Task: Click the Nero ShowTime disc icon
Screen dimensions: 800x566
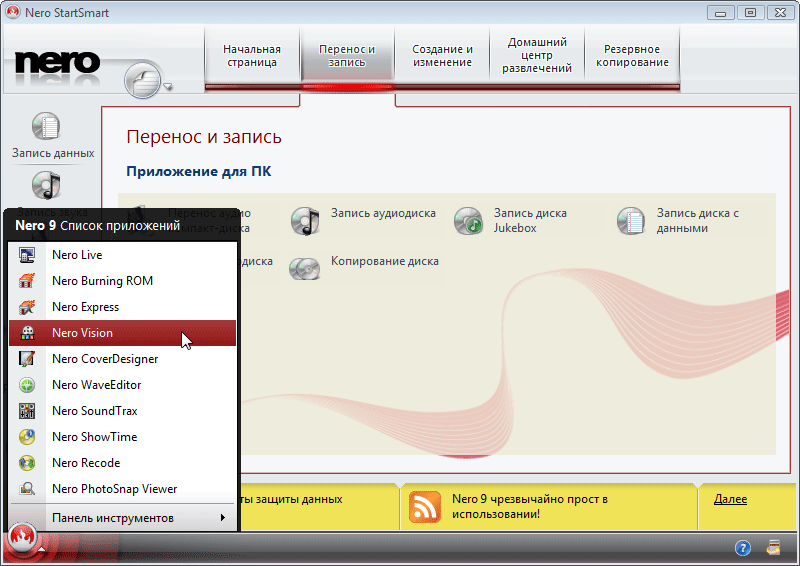Action: coord(27,437)
